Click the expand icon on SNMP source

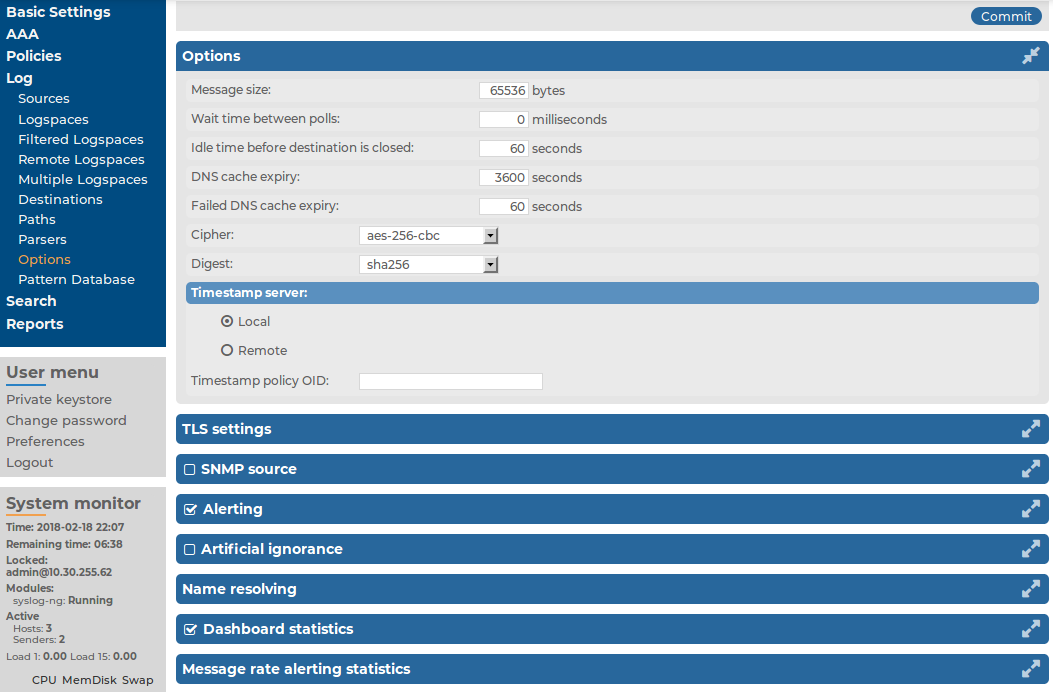(1031, 469)
